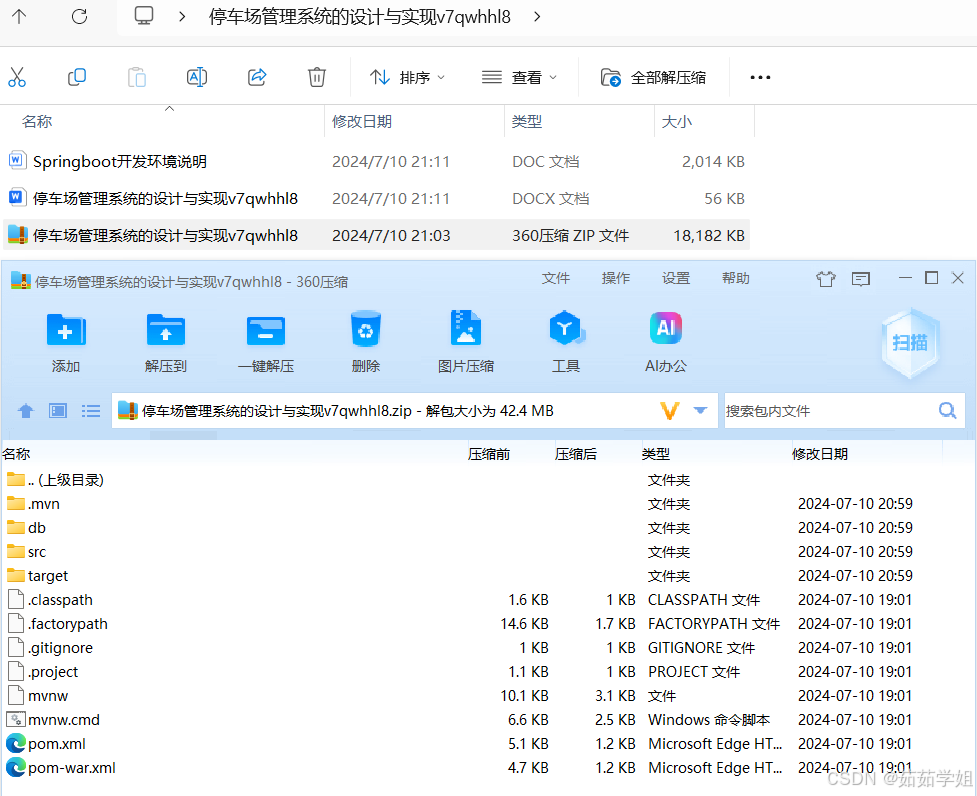977x796 pixels.
Task: Click the 全部解压缩 extract all button
Action: click(x=653, y=77)
